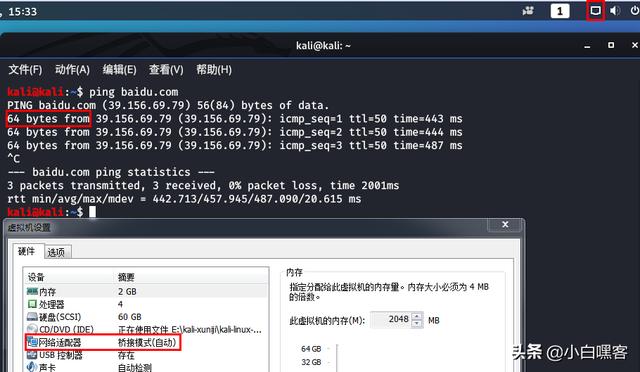
Task: Click the 处理器 CPU icon
Action: pyautogui.click(x=32, y=304)
